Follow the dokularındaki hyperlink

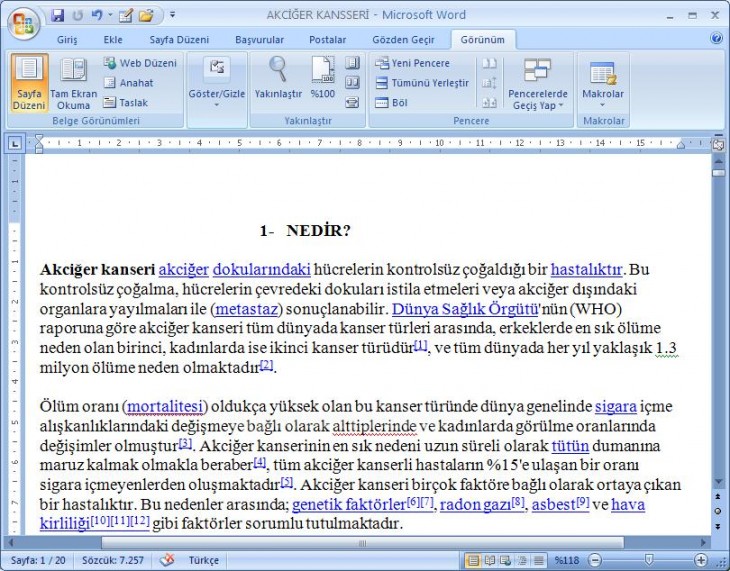pos(262,270)
